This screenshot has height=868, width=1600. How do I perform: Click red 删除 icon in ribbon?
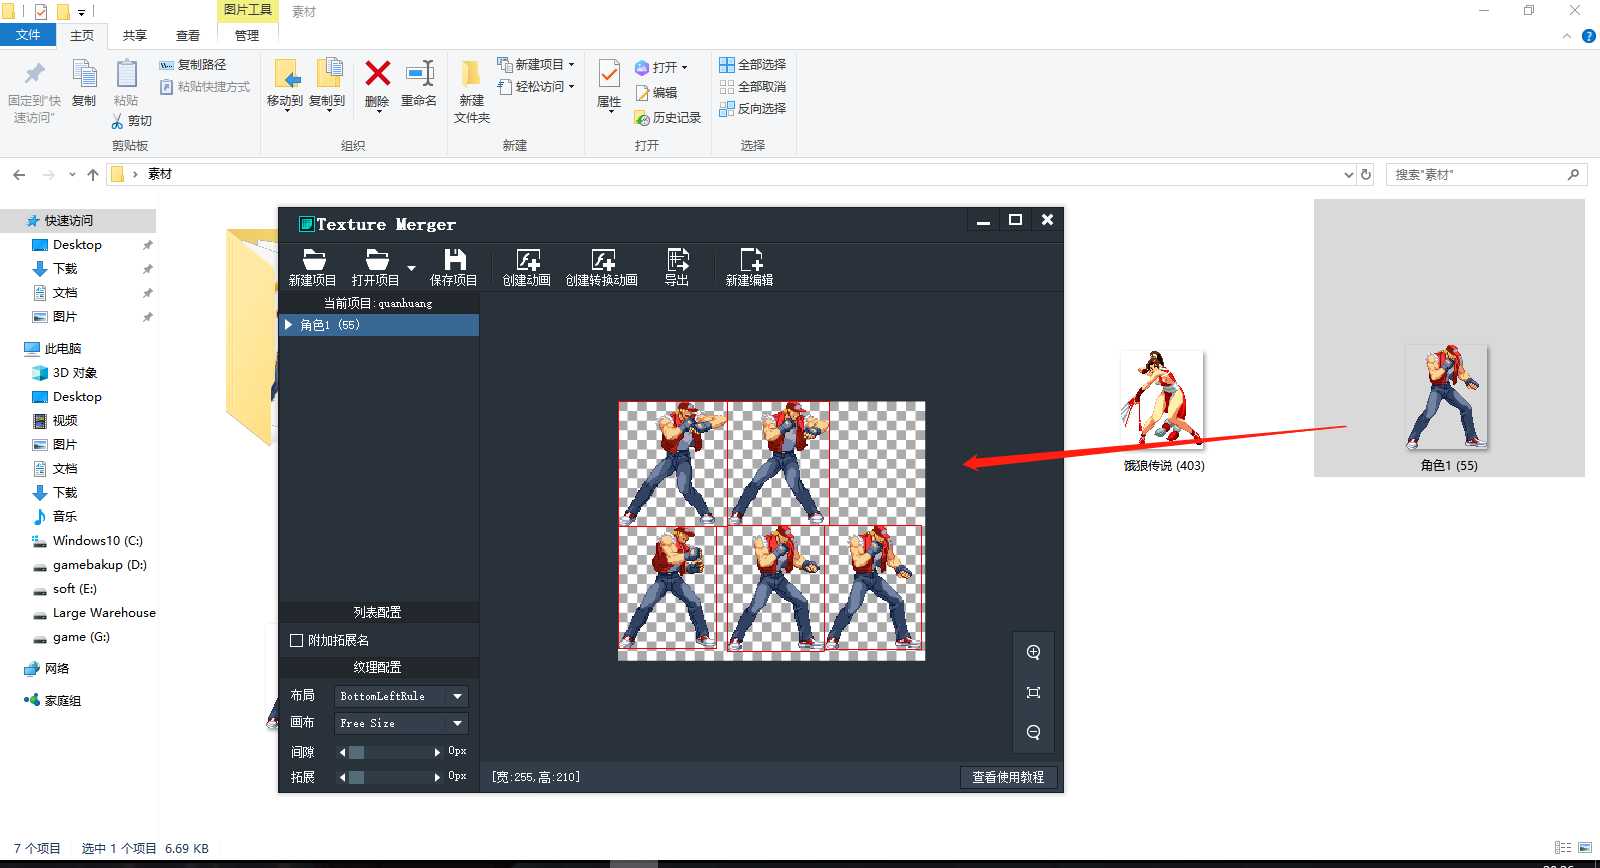378,73
